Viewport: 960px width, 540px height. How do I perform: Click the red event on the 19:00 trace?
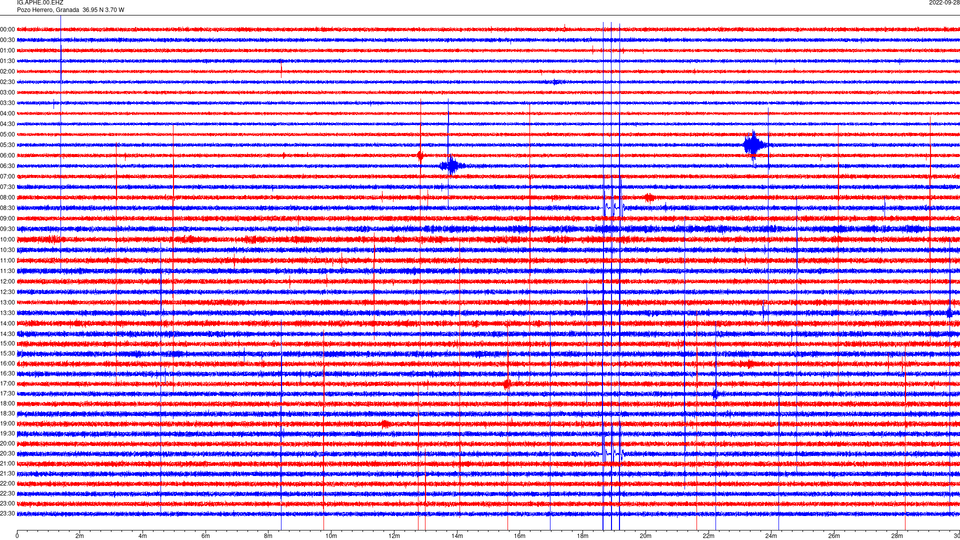click(x=385, y=424)
